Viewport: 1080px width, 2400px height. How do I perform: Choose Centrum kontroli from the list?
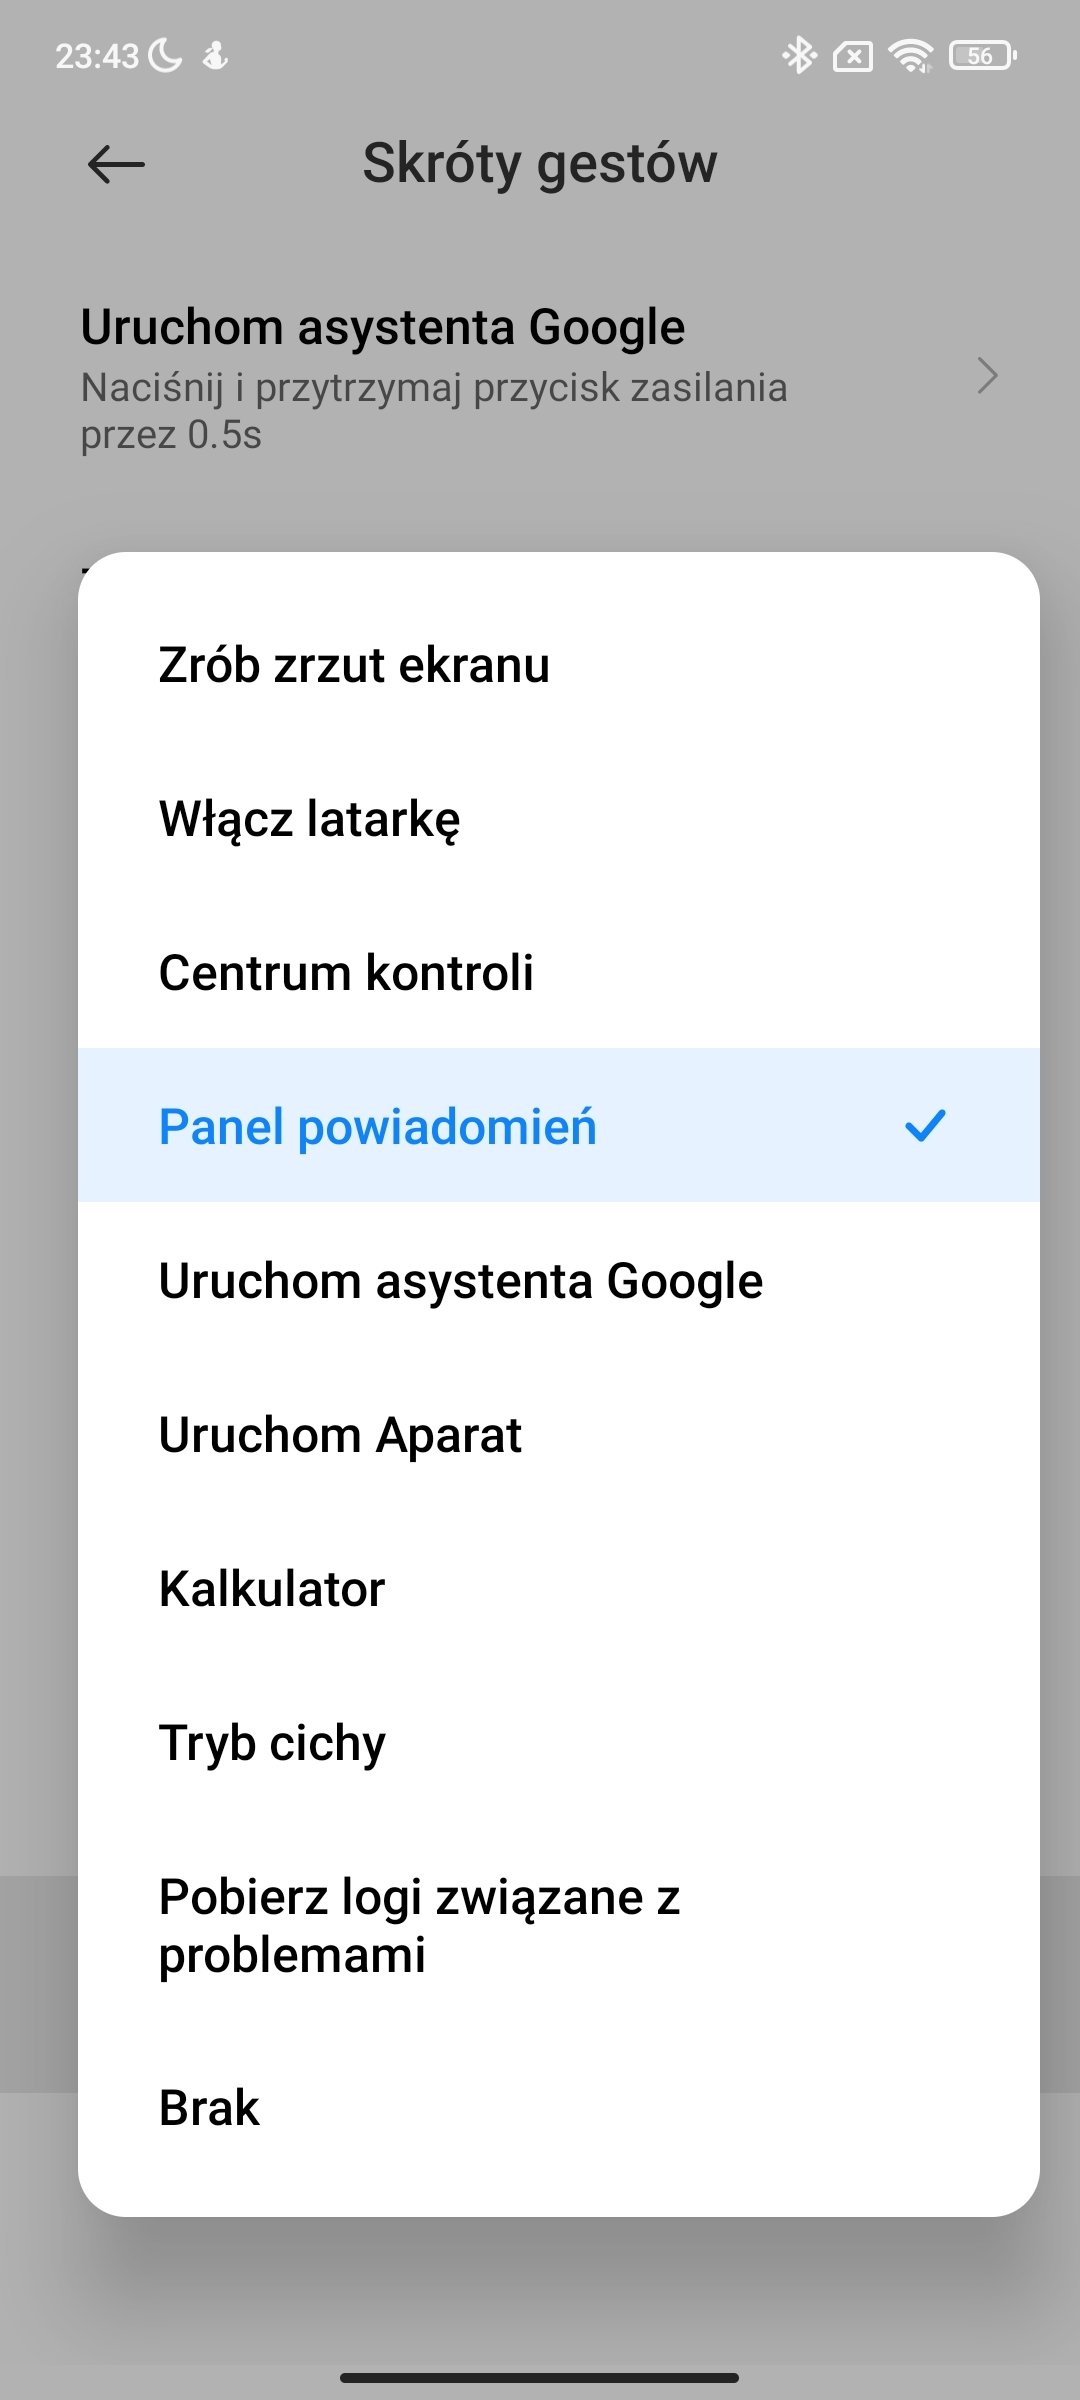[559, 973]
